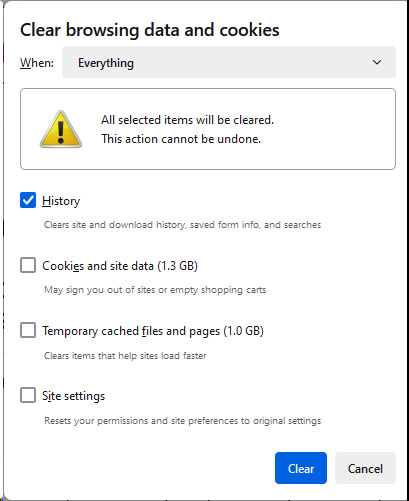The width and height of the screenshot is (409, 501).
Task: Click the Clear browsing data and cookies title
Action: 150,30
